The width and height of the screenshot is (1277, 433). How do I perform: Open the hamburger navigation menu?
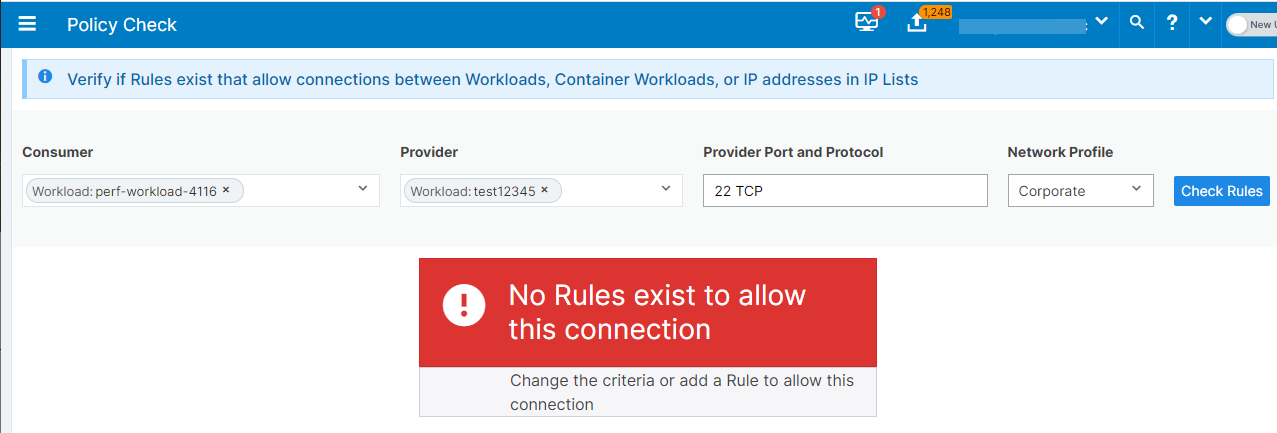[x=27, y=24]
